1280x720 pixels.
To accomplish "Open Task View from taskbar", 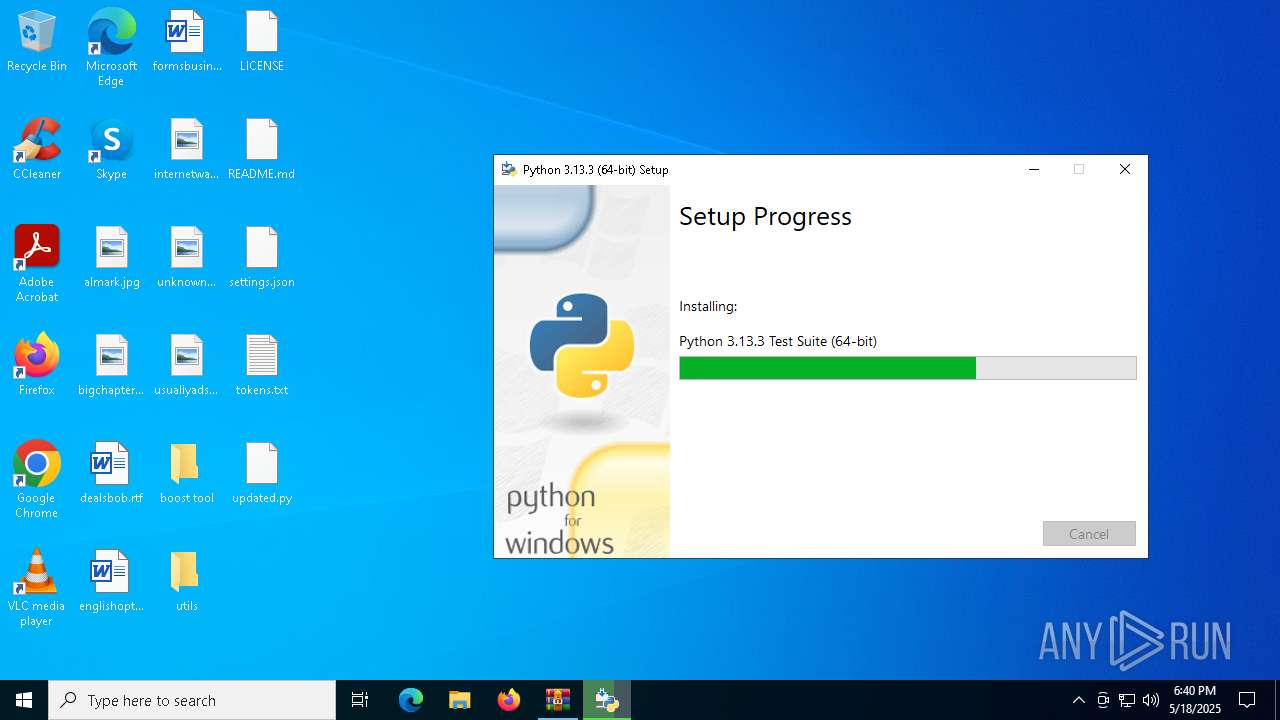I will 360,700.
